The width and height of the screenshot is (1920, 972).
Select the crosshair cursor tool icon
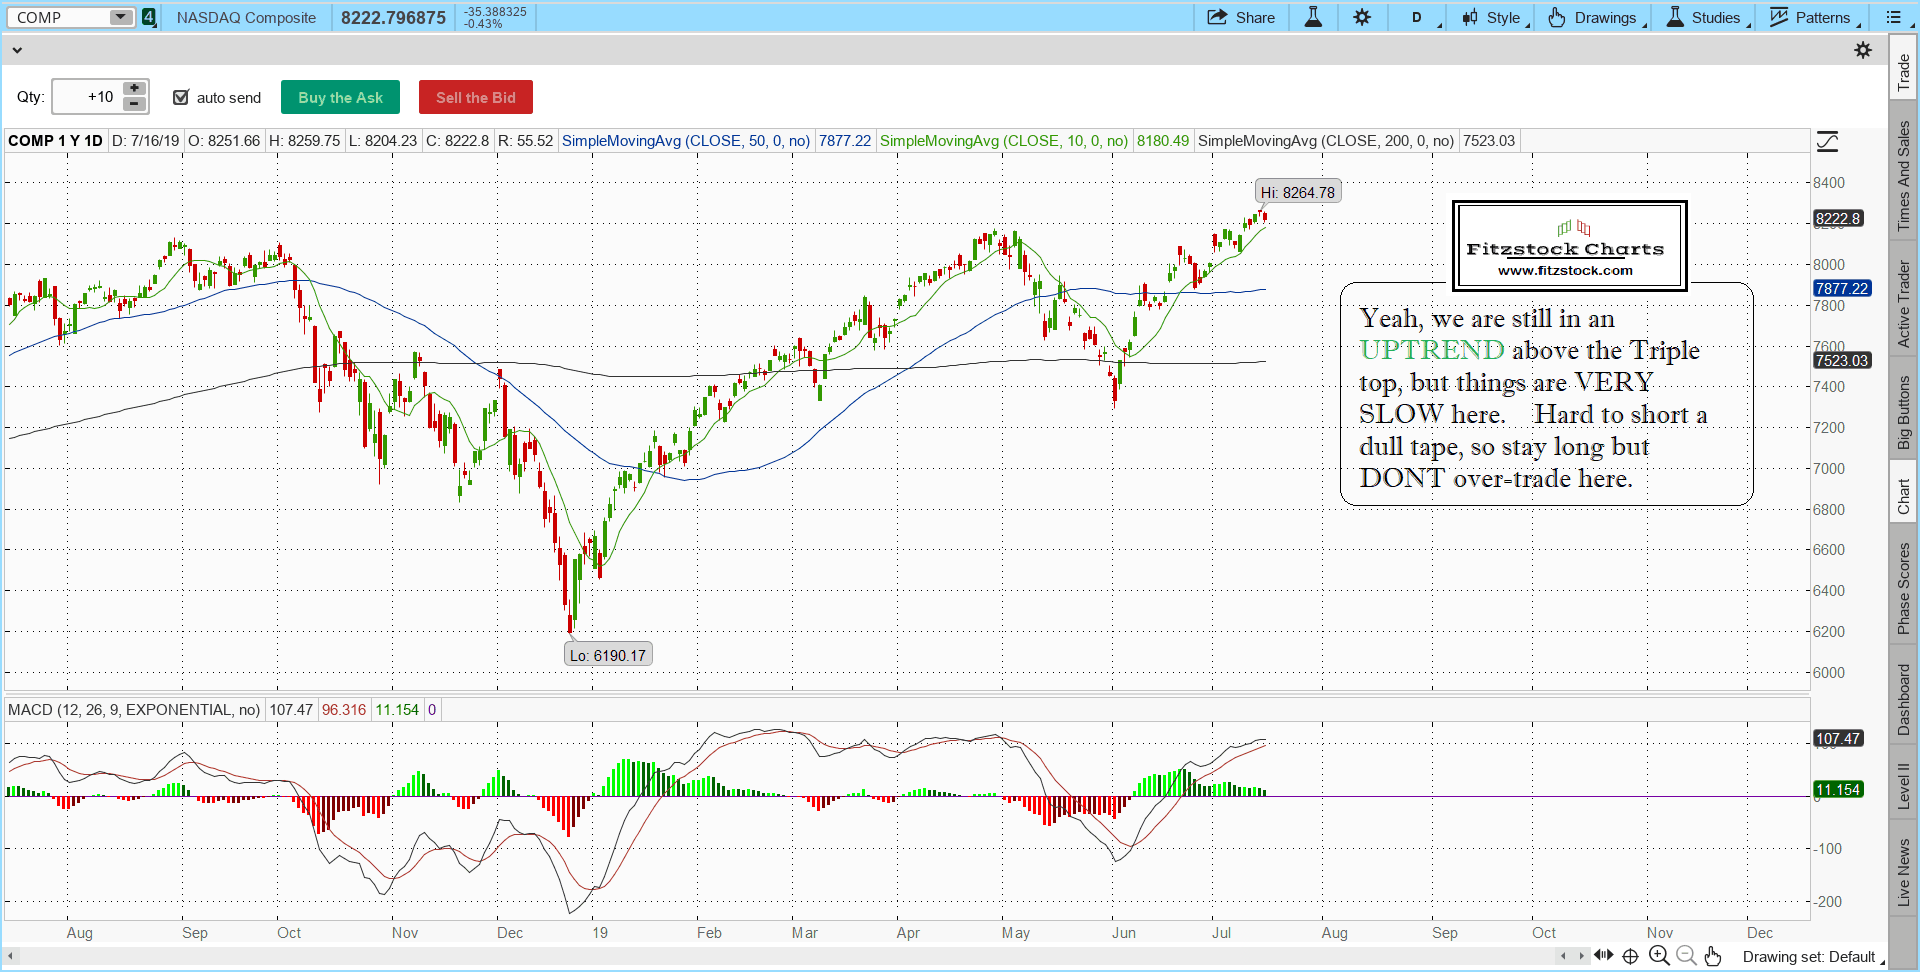1630,956
